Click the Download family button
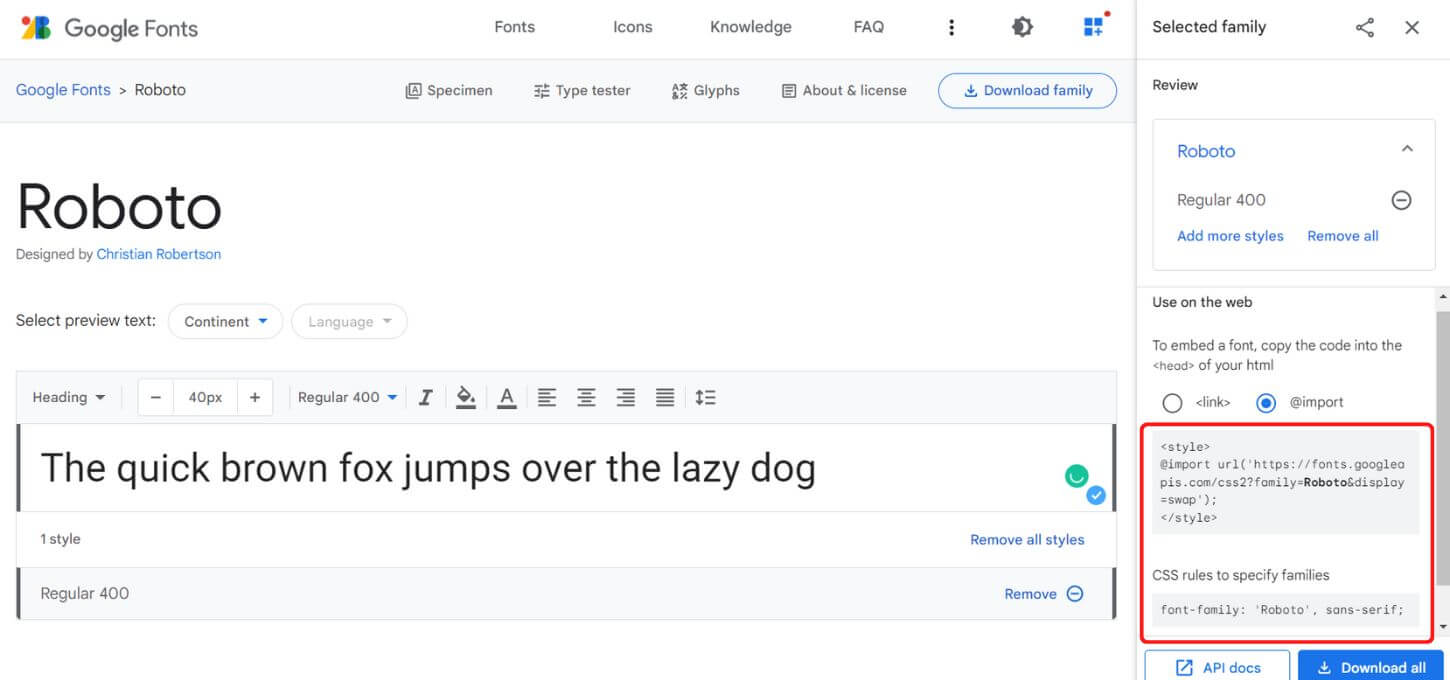This screenshot has width=1450, height=680. pos(1027,90)
